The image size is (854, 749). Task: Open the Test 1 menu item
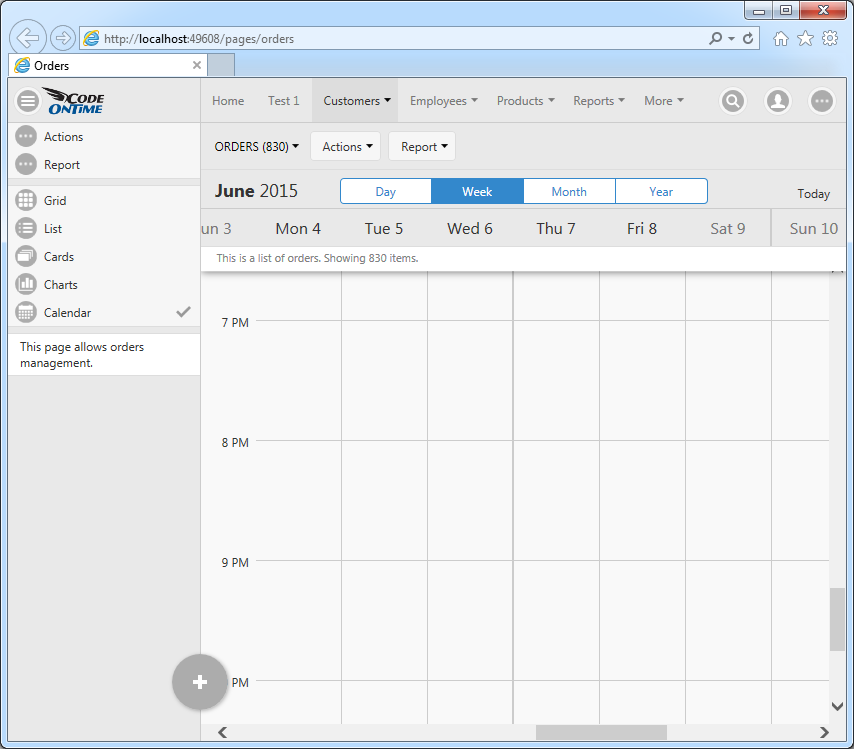coord(283,101)
